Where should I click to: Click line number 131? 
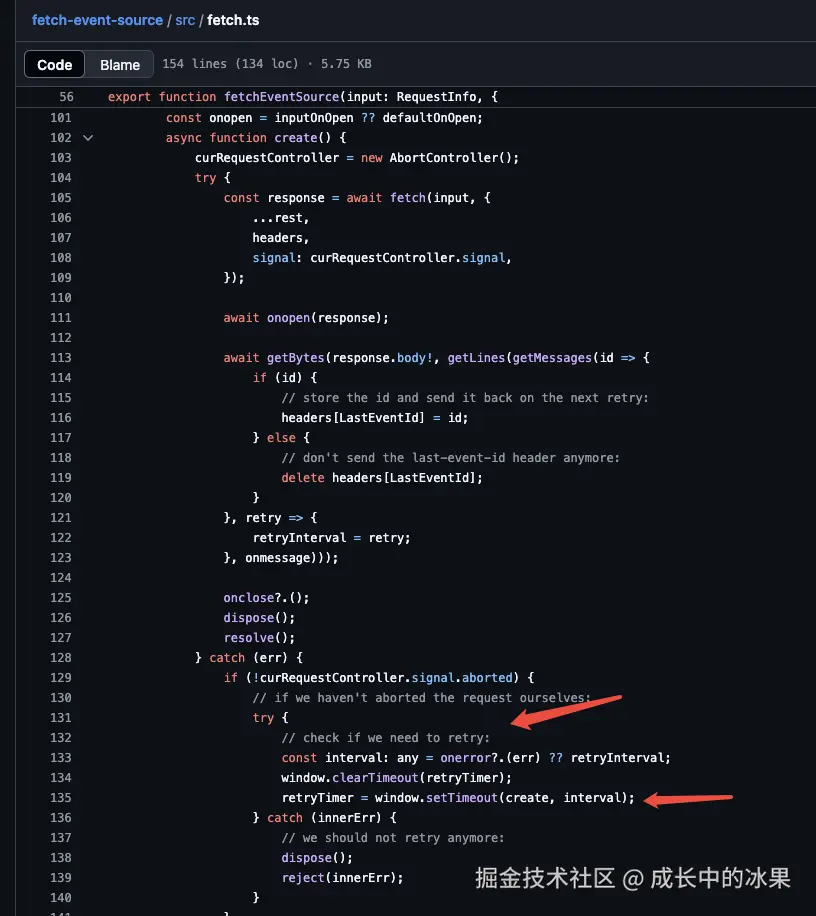pos(61,718)
